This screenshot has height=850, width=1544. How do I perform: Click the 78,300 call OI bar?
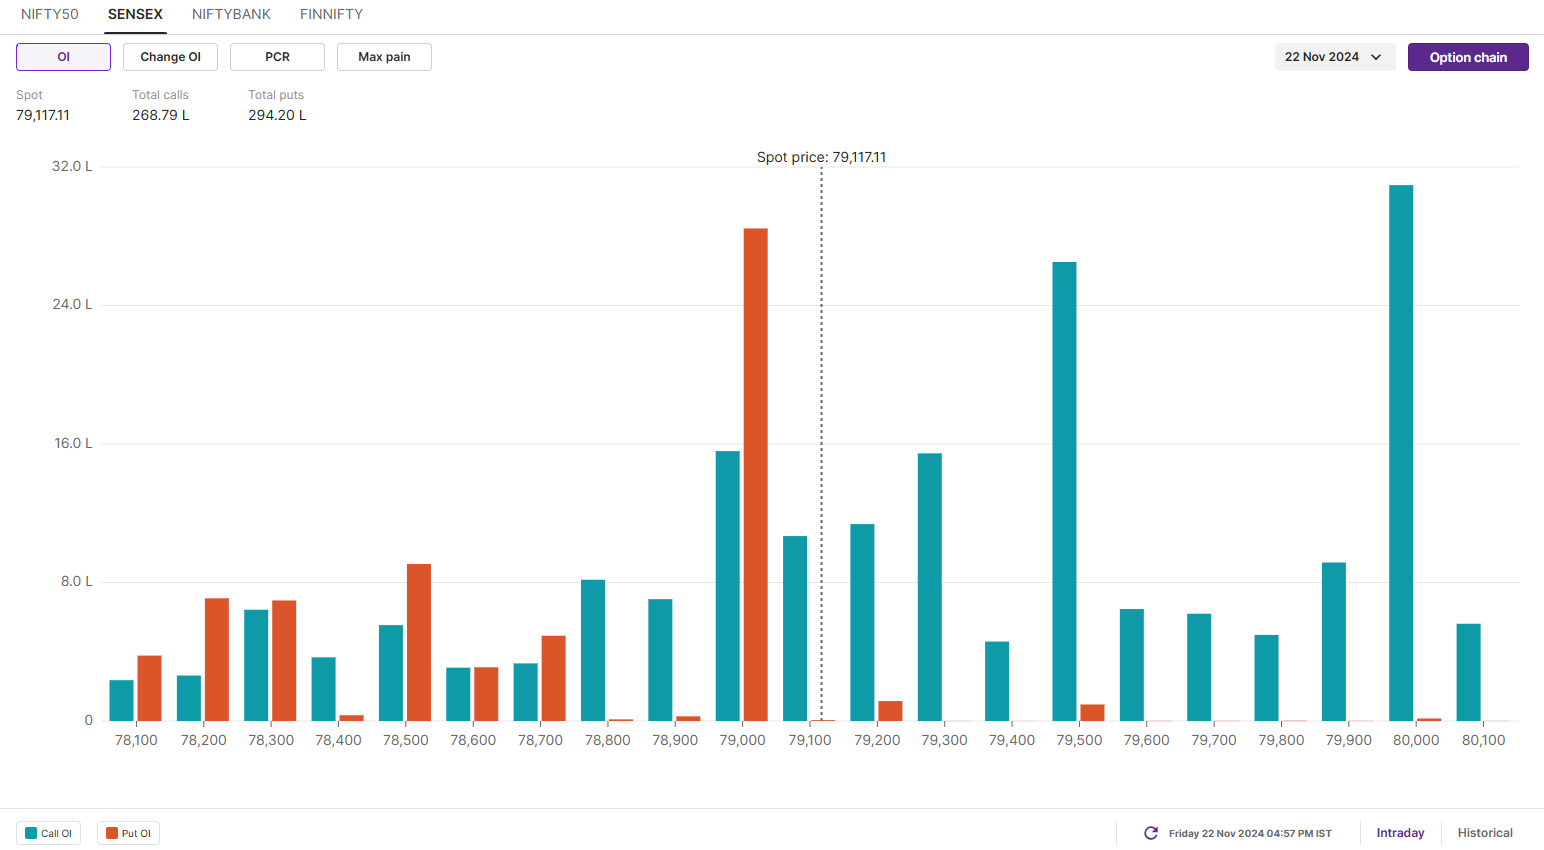point(256,665)
